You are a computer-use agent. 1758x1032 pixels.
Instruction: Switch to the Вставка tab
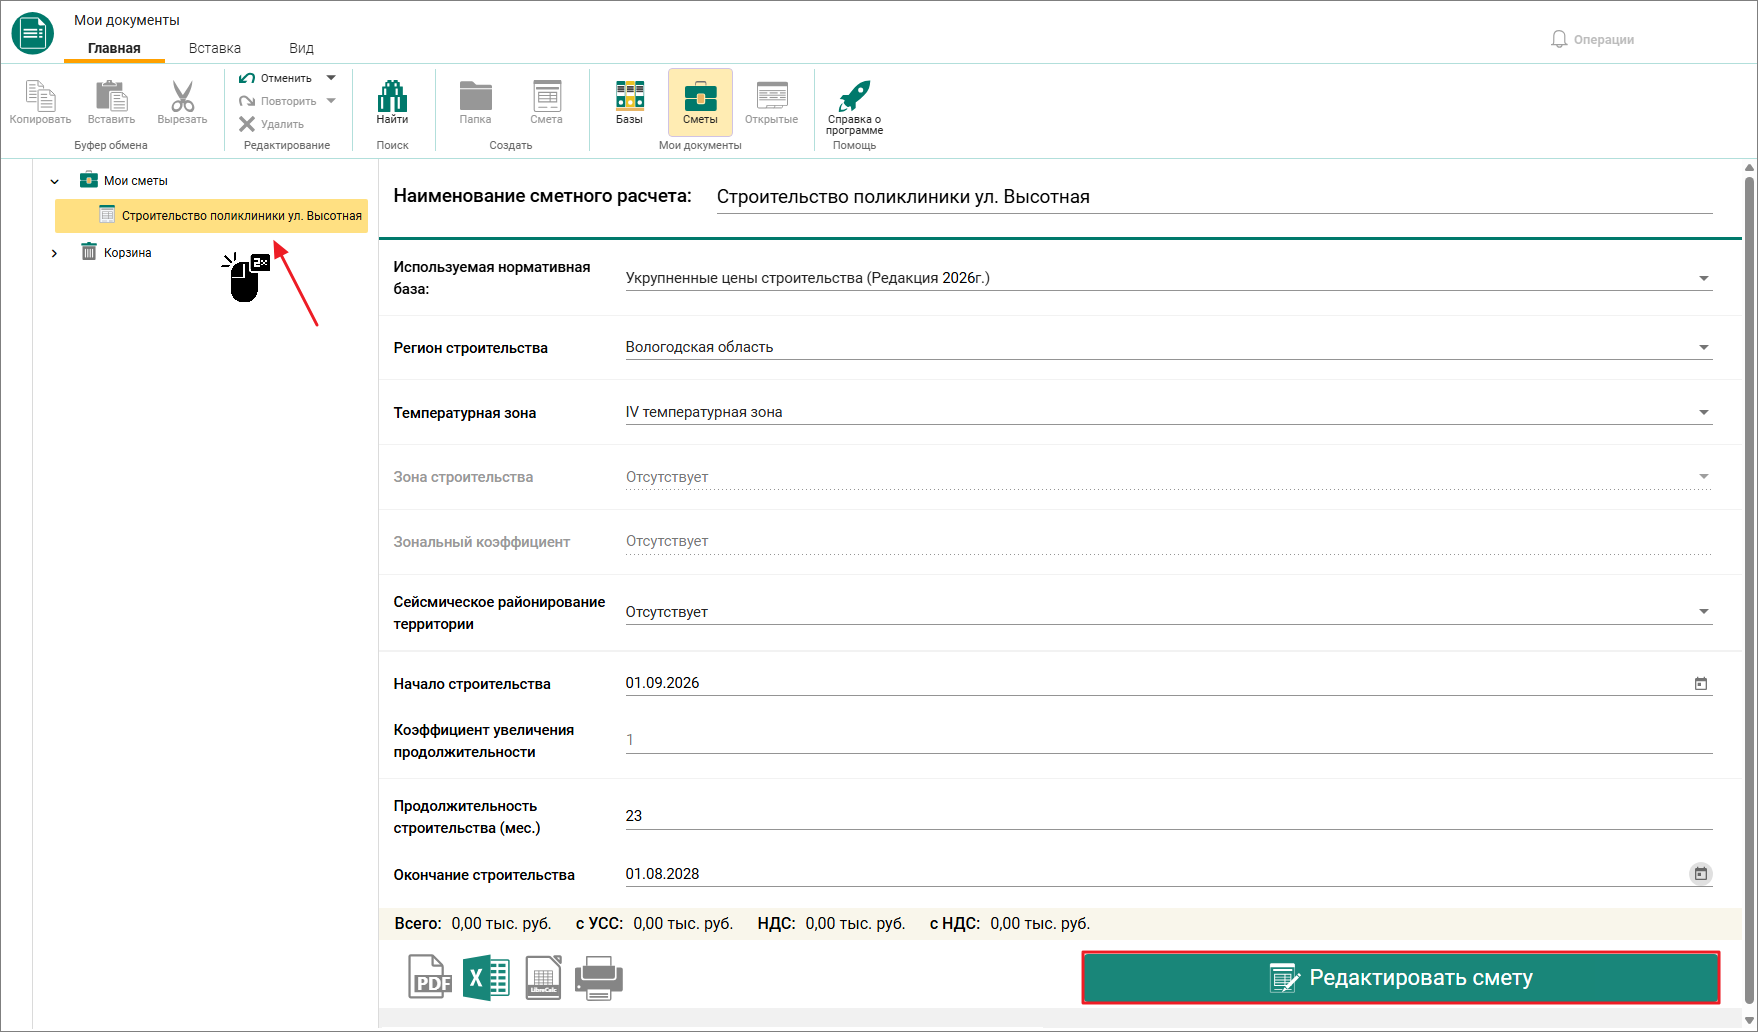point(215,48)
